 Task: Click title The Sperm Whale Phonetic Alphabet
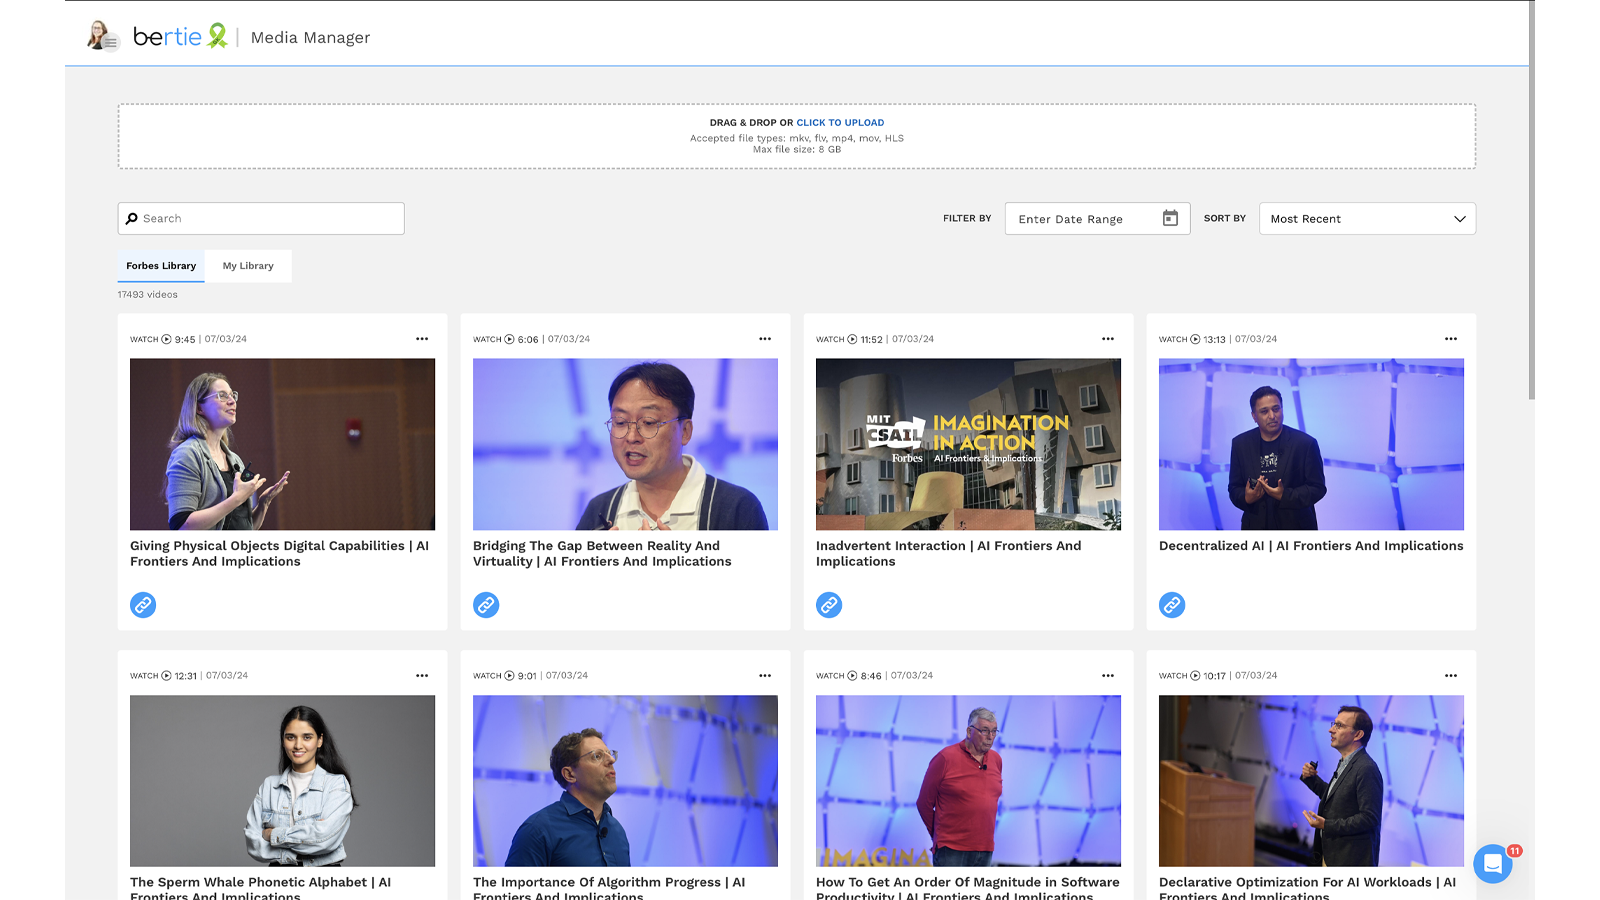tap(260, 888)
